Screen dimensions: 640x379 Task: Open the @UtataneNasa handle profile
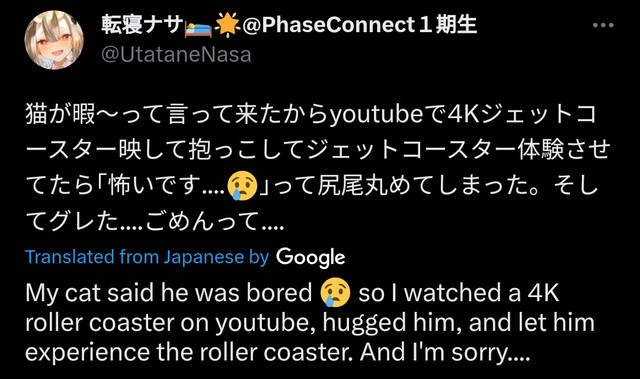[176, 55]
